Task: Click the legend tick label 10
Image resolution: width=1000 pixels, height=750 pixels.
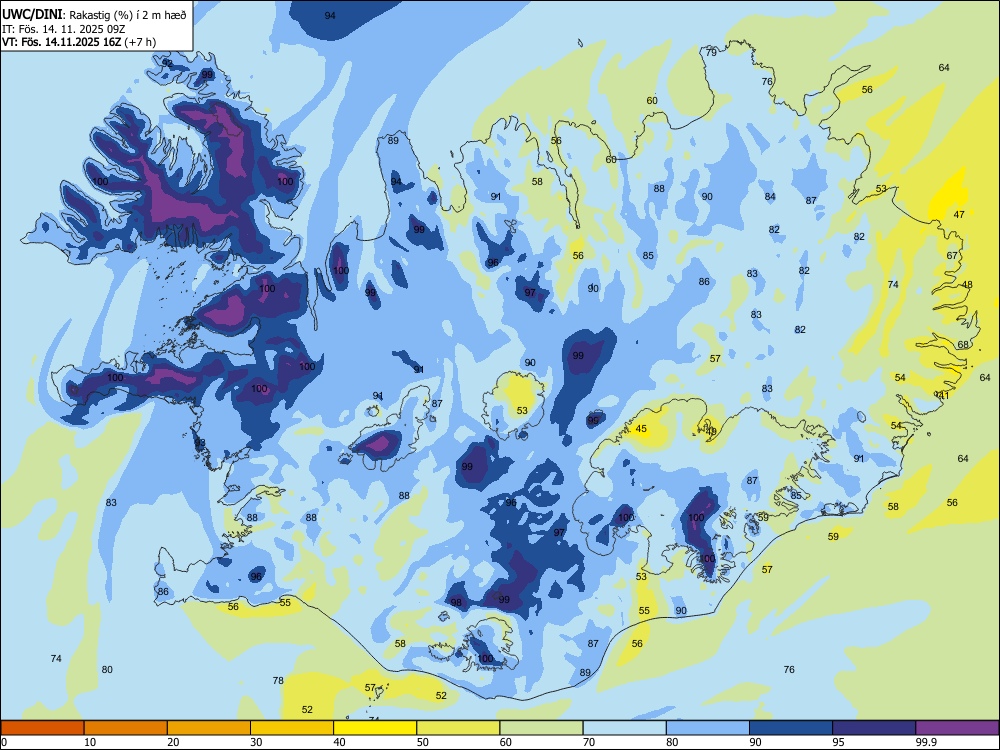Action: [x=90, y=742]
